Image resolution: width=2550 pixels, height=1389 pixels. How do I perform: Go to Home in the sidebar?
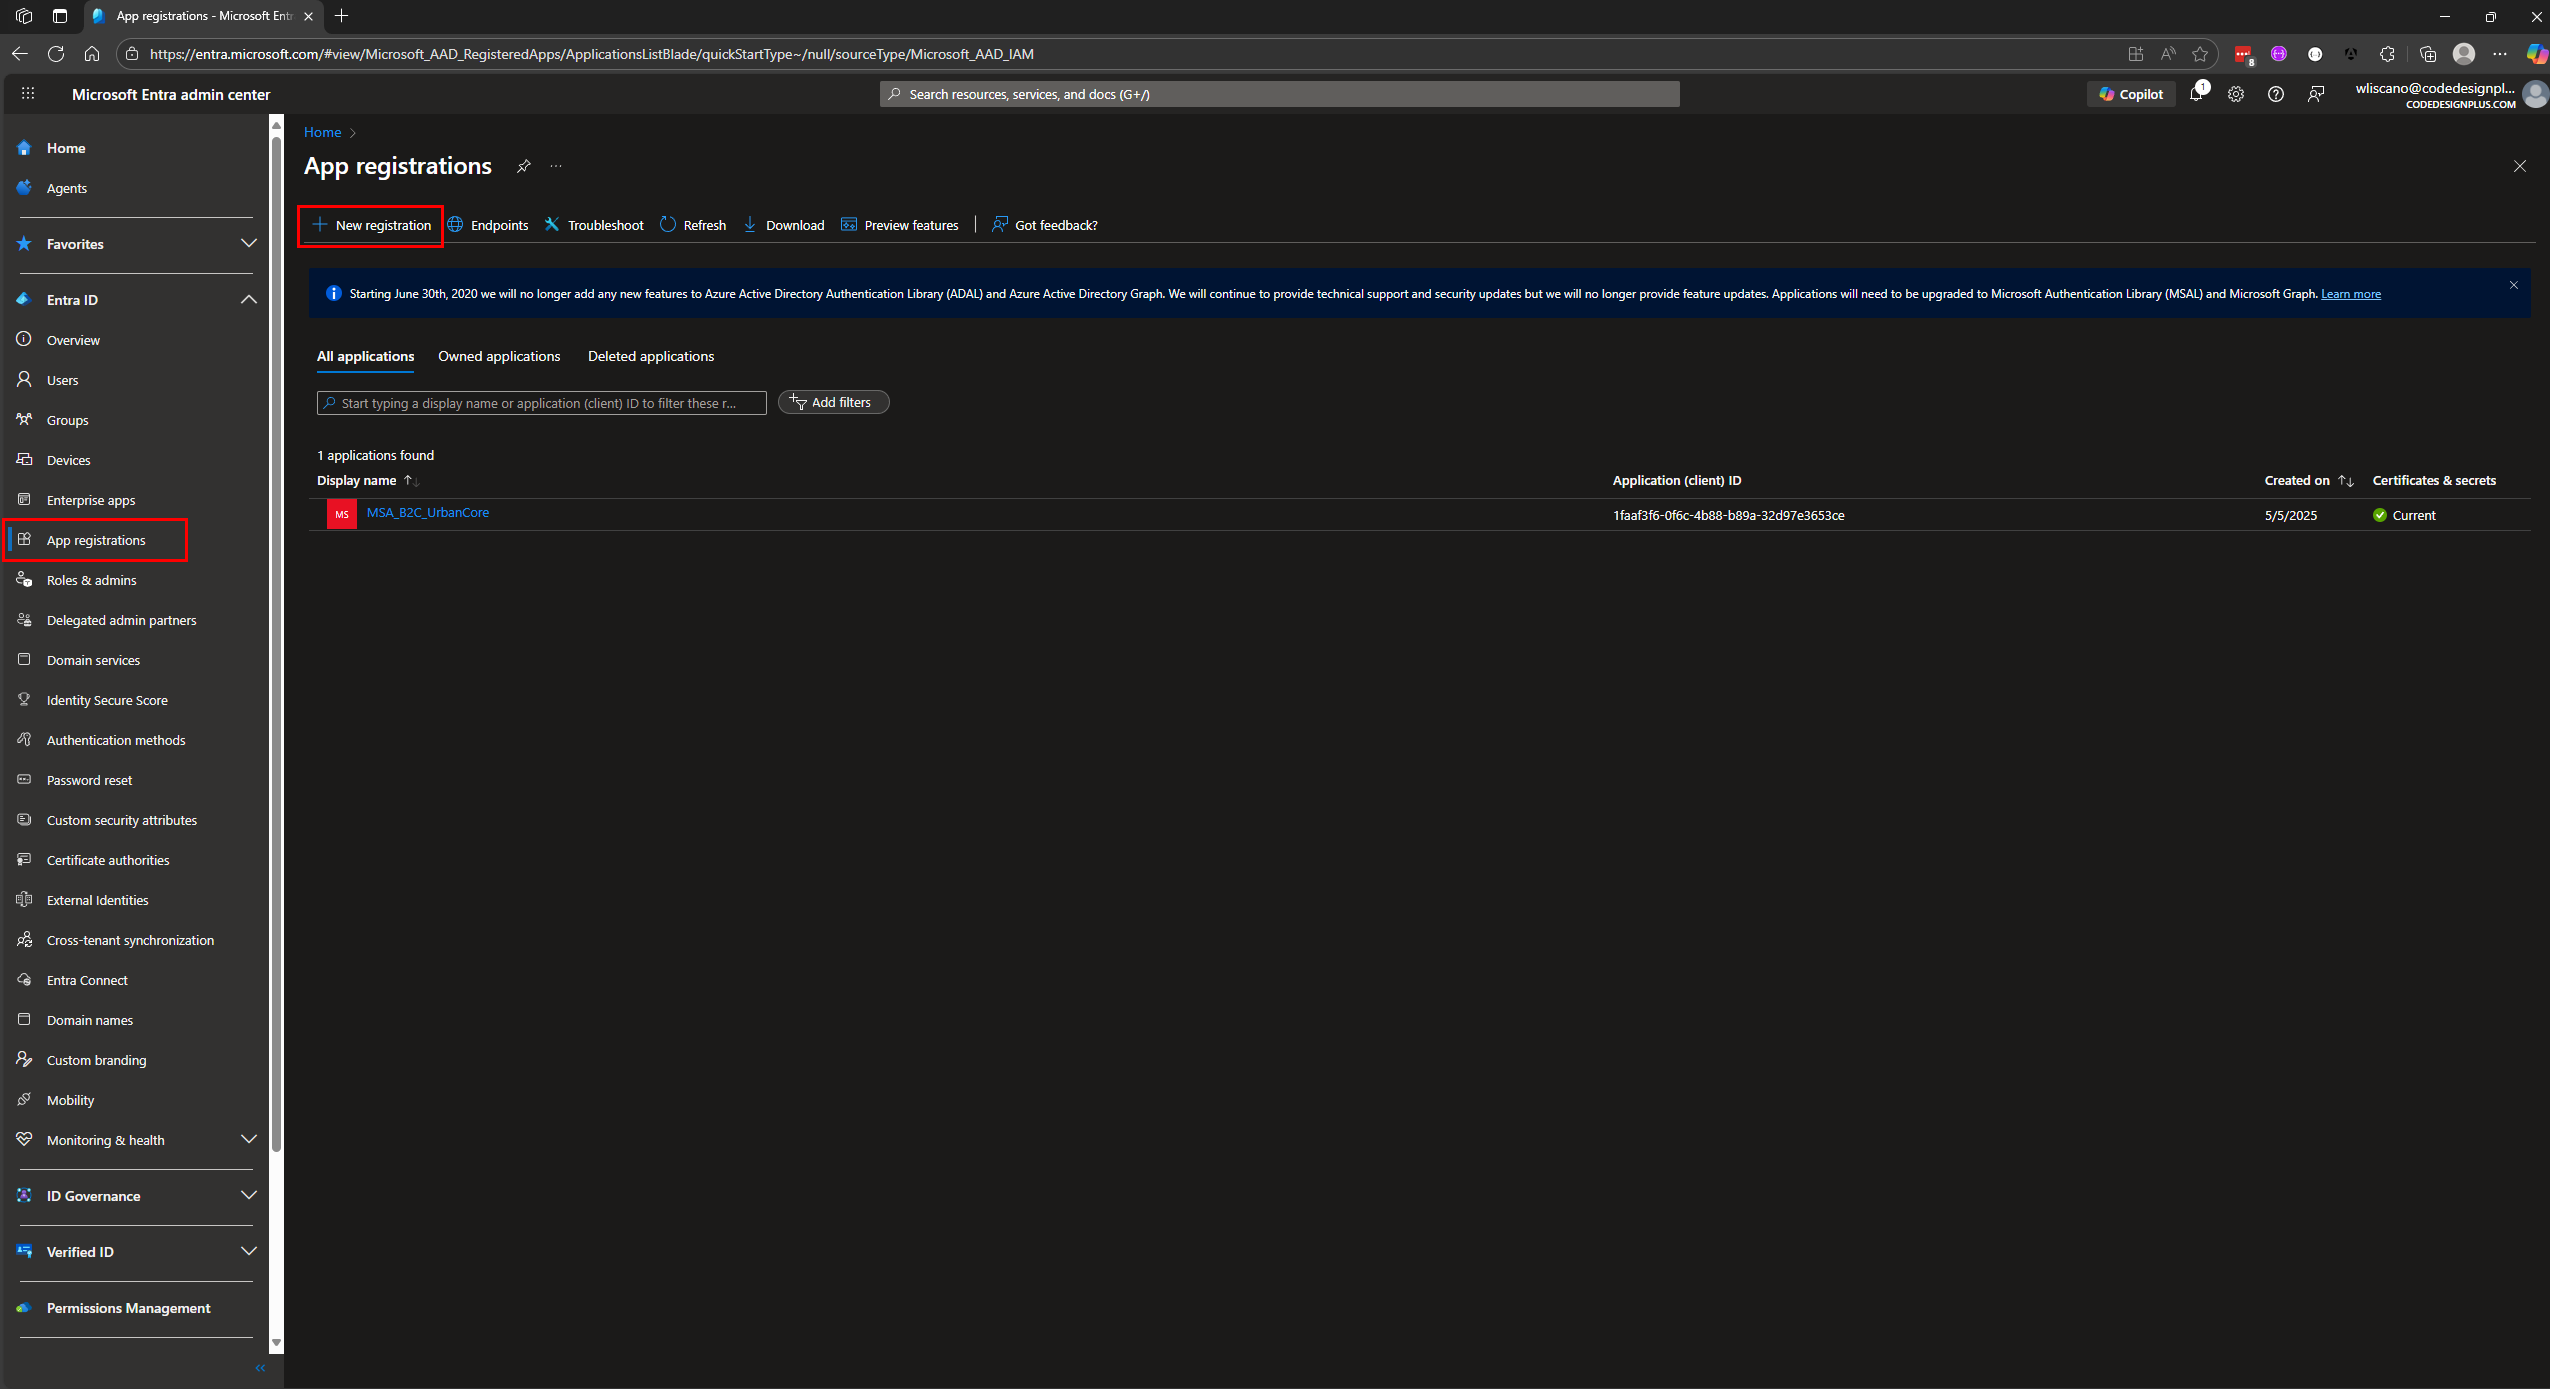tap(66, 148)
